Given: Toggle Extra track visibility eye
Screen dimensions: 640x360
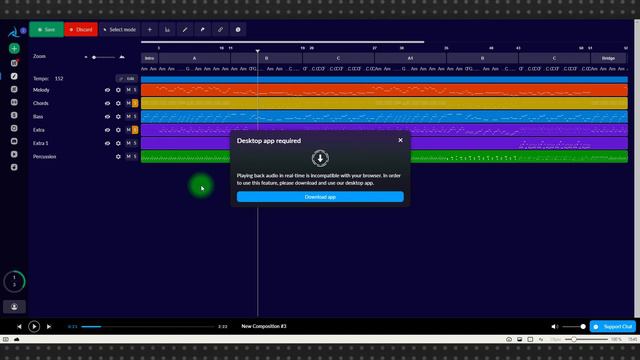Looking at the screenshot, I should [107, 130].
